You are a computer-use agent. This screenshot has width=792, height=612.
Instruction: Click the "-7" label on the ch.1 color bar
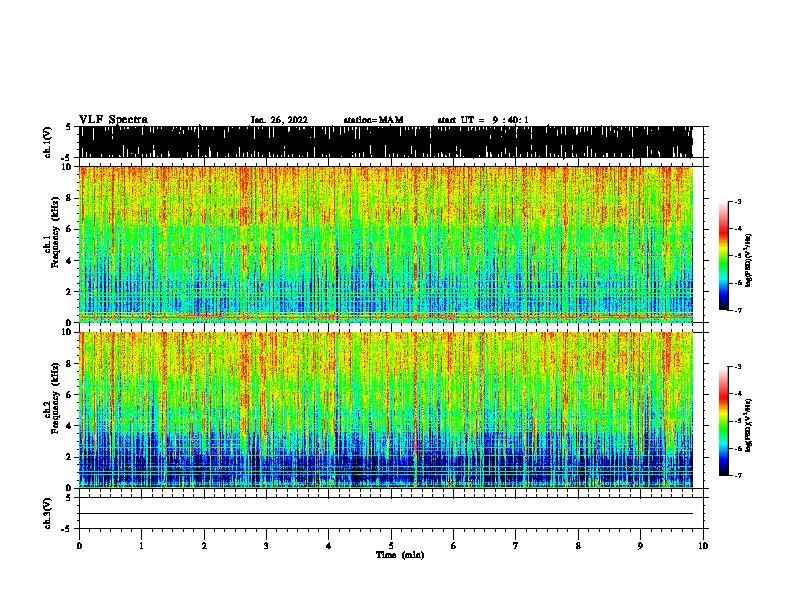[737, 311]
